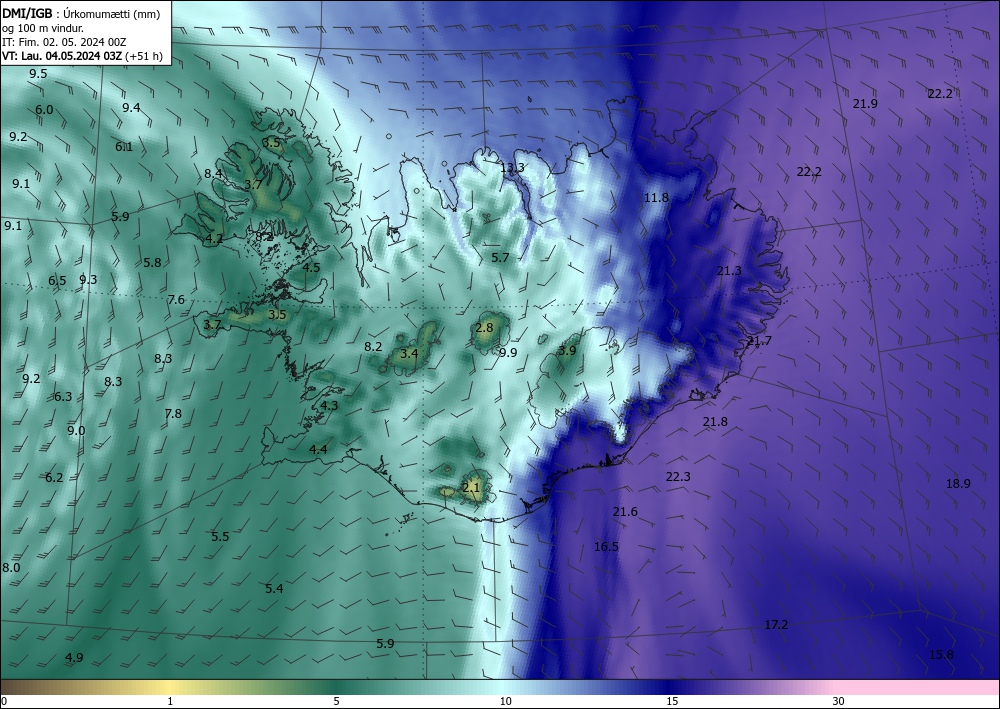Click the map value 5.4

[x=274, y=588]
